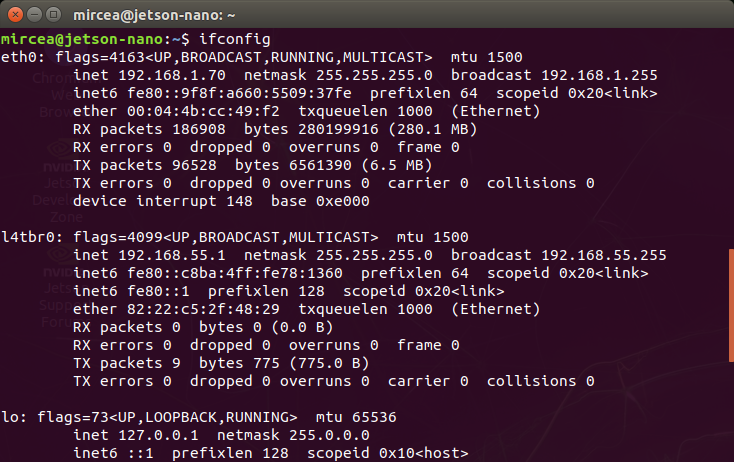Click the (6.5 MB) size text
734x462 pixels.
tap(396, 165)
